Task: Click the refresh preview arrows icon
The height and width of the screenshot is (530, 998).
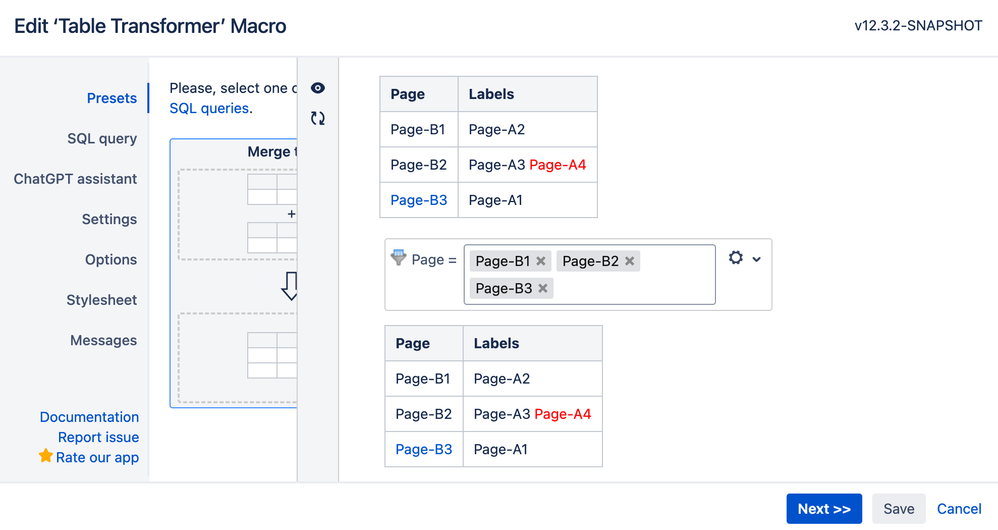Action: 318,118
